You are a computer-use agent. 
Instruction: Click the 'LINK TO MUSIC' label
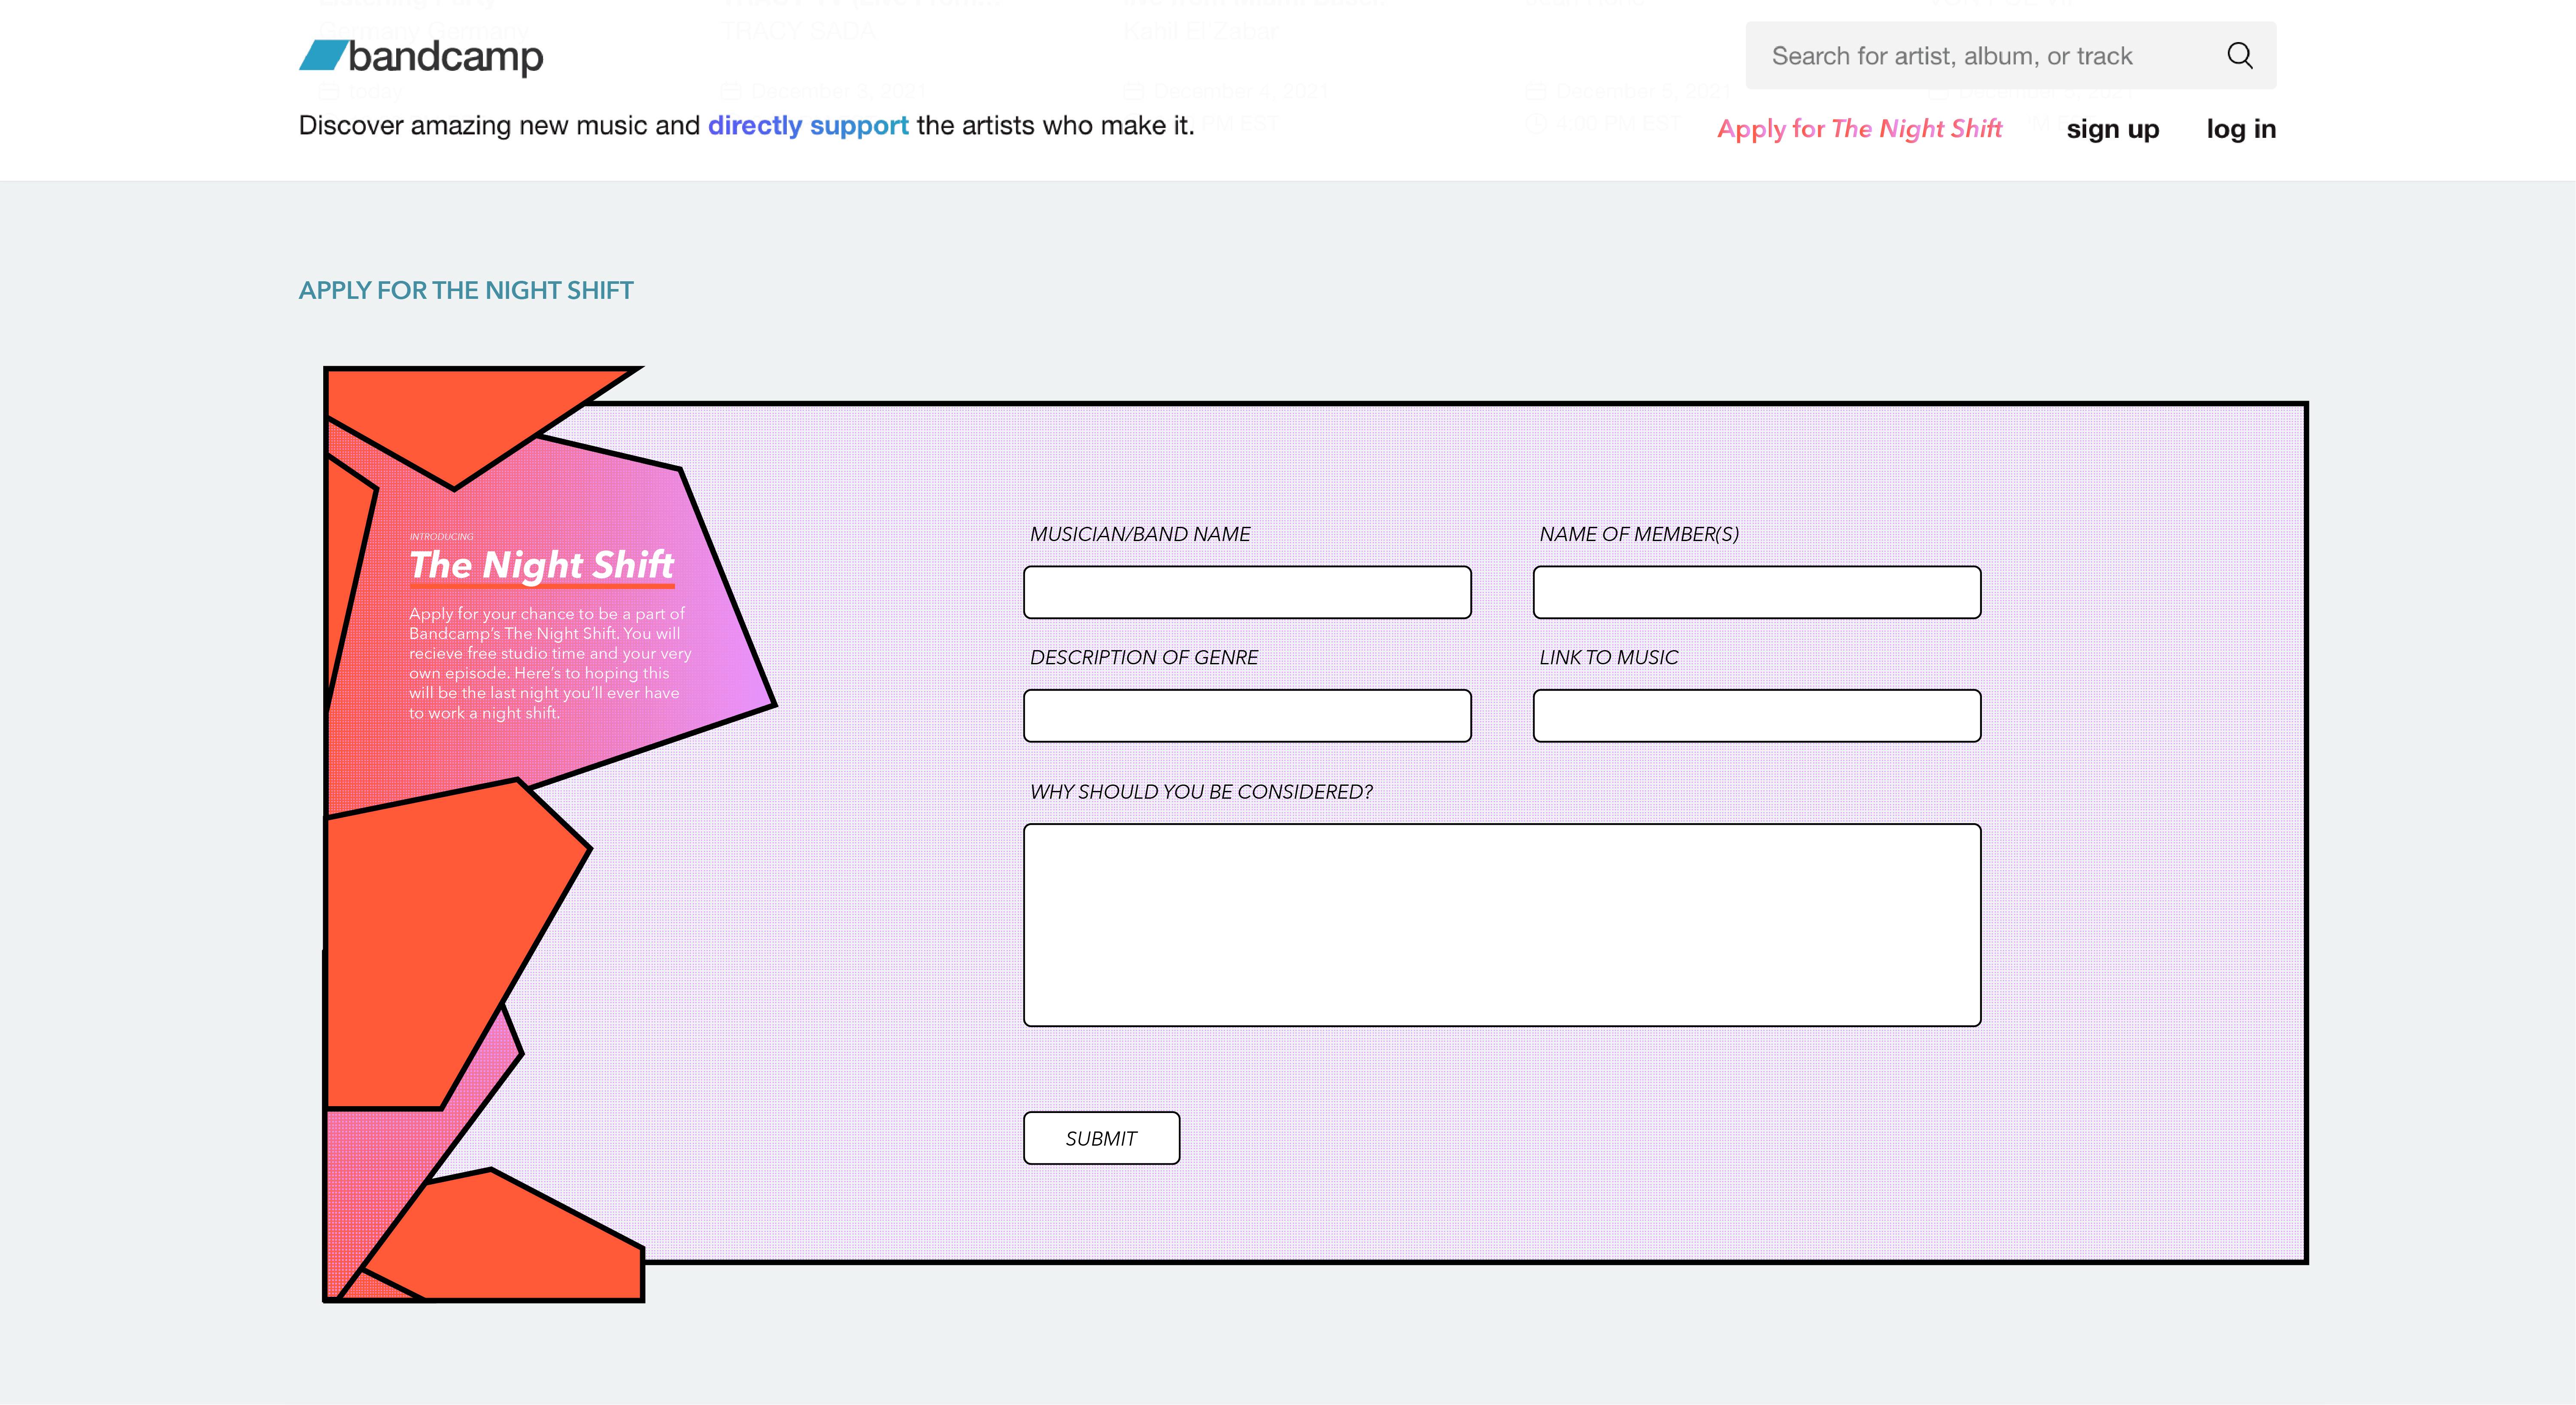(1609, 657)
